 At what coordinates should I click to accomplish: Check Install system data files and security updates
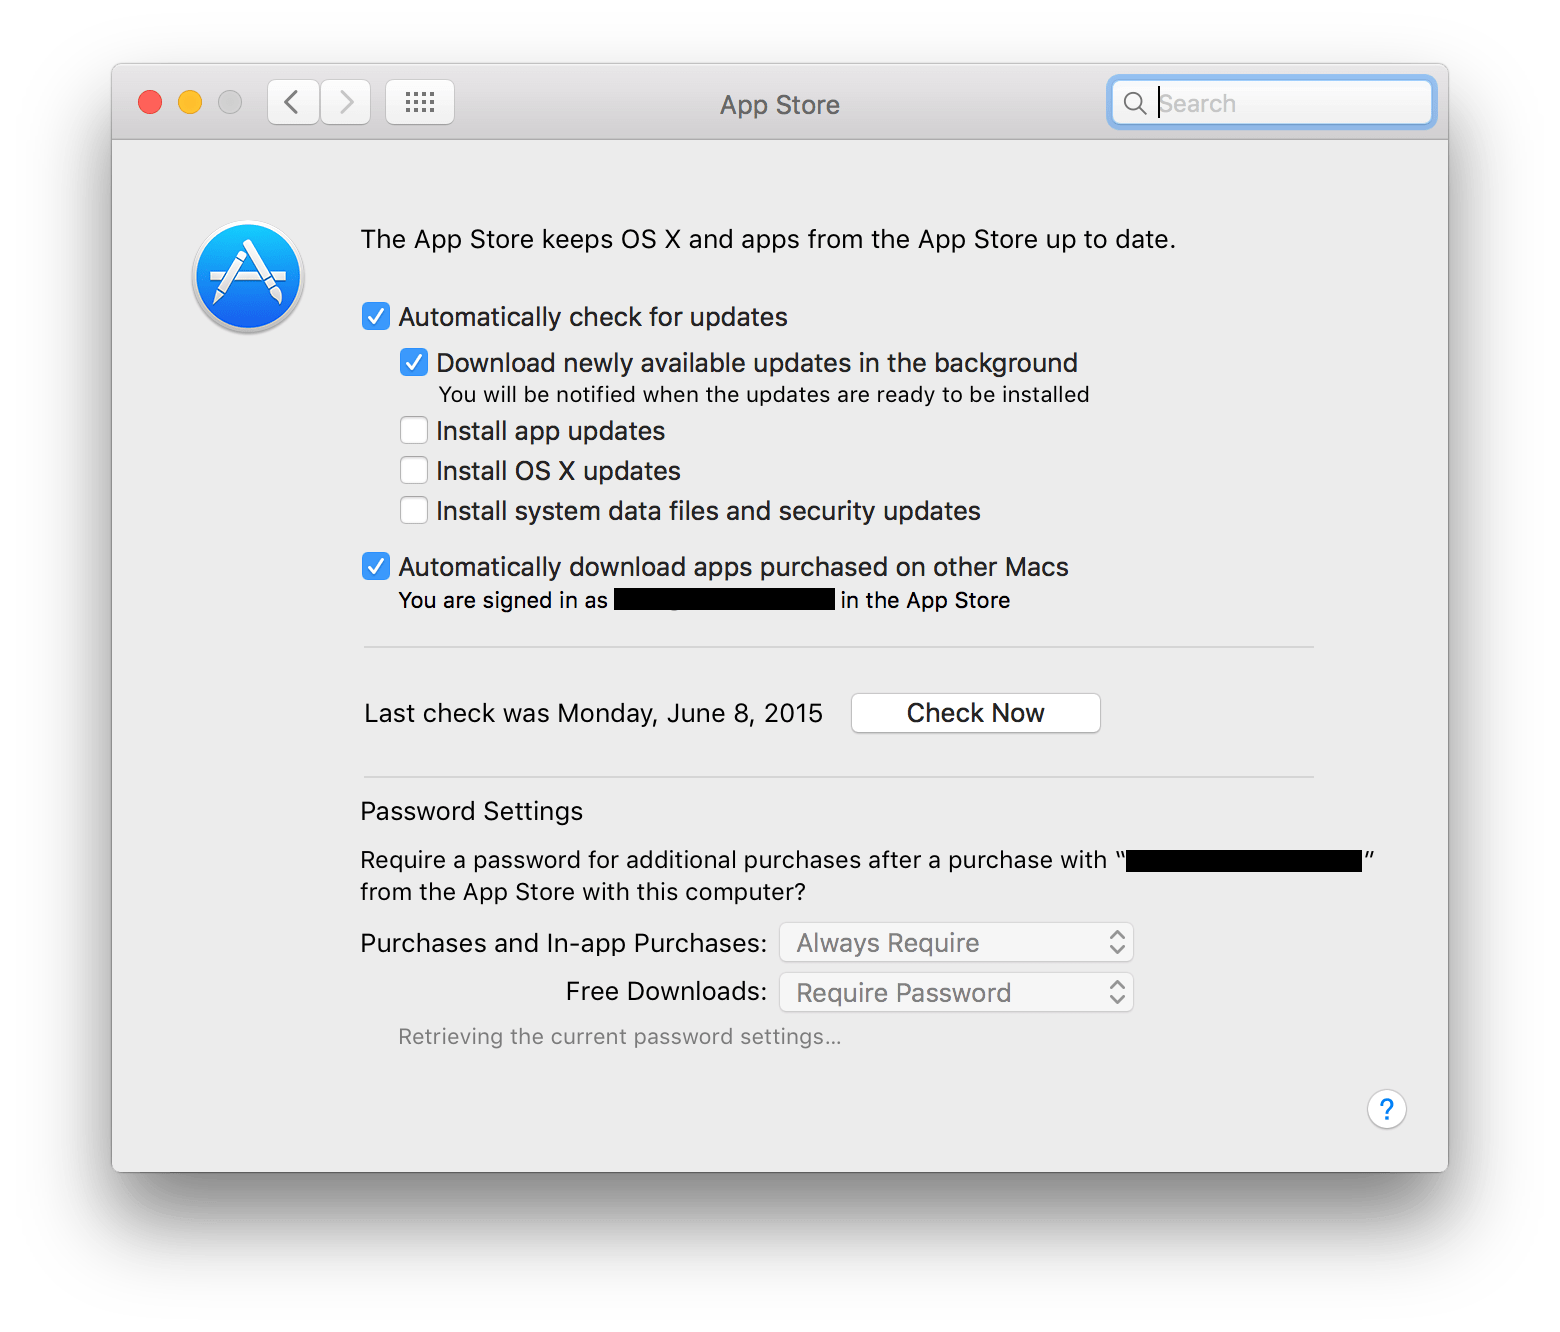[414, 511]
